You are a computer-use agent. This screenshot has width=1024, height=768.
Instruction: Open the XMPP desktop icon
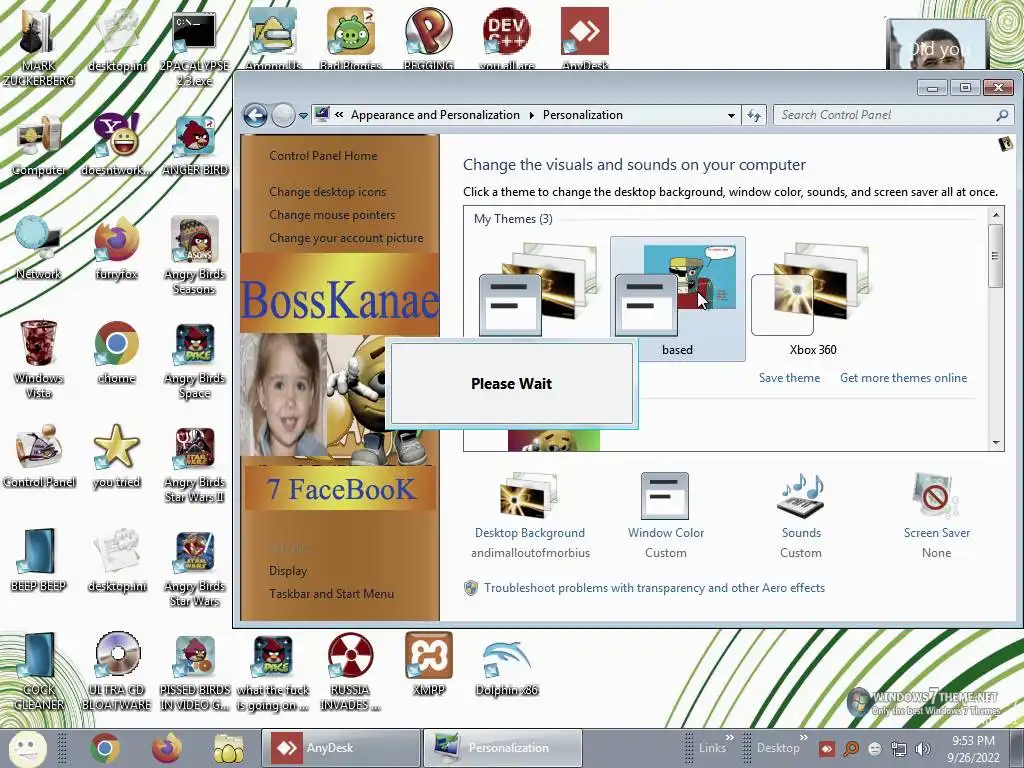tap(428, 664)
